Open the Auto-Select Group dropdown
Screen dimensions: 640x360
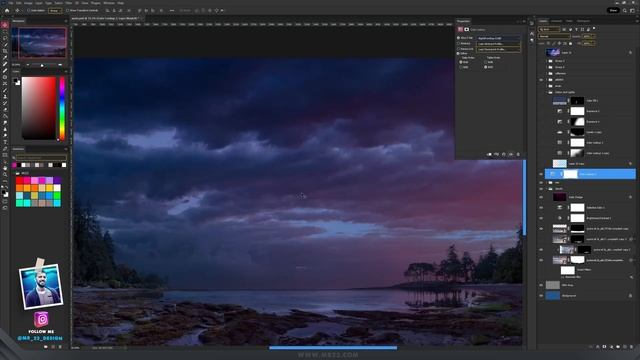(54, 10)
